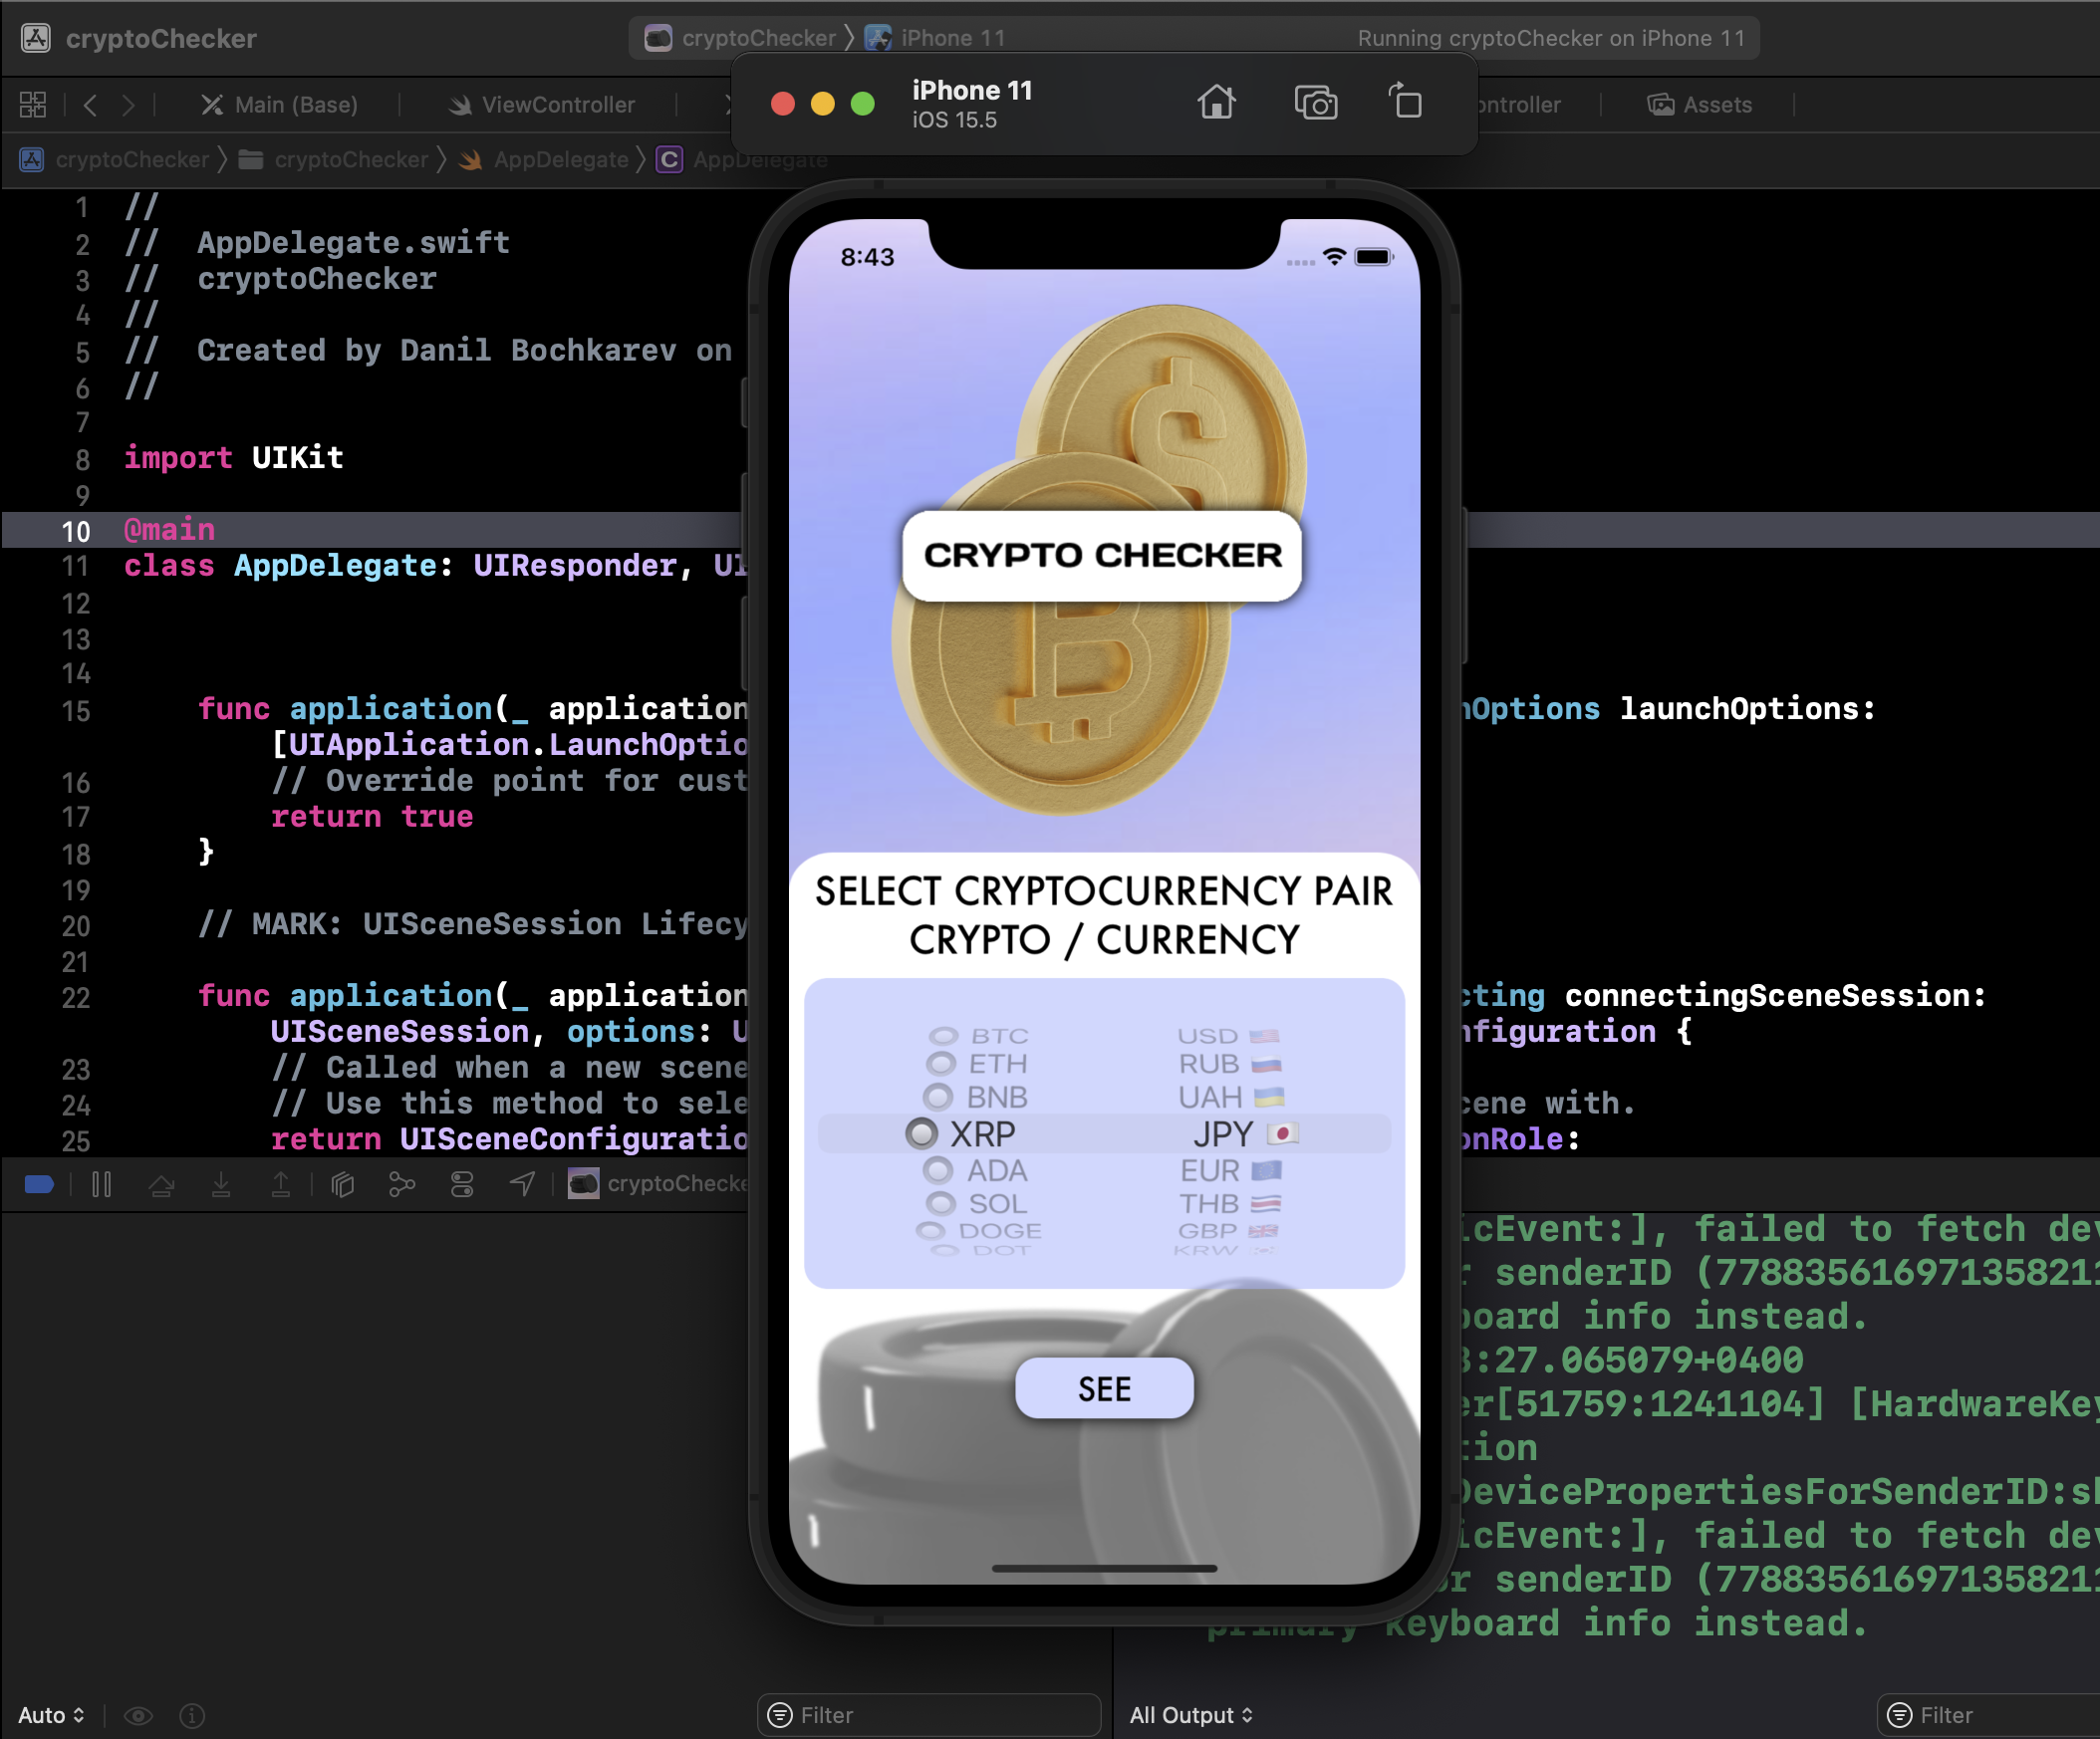Open the All Output dropdown
The image size is (2100, 1739).
[1192, 1715]
